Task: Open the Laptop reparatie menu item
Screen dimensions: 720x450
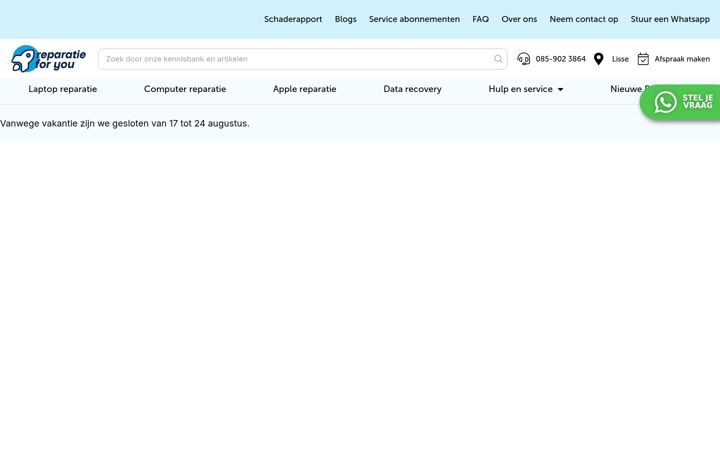Action: (x=62, y=89)
